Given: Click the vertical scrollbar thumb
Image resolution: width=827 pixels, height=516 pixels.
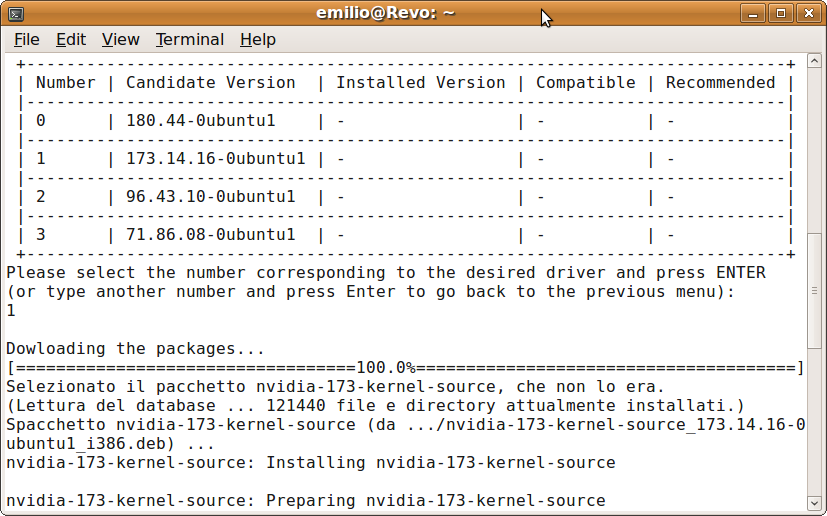Looking at the screenshot, I should tap(814, 290).
